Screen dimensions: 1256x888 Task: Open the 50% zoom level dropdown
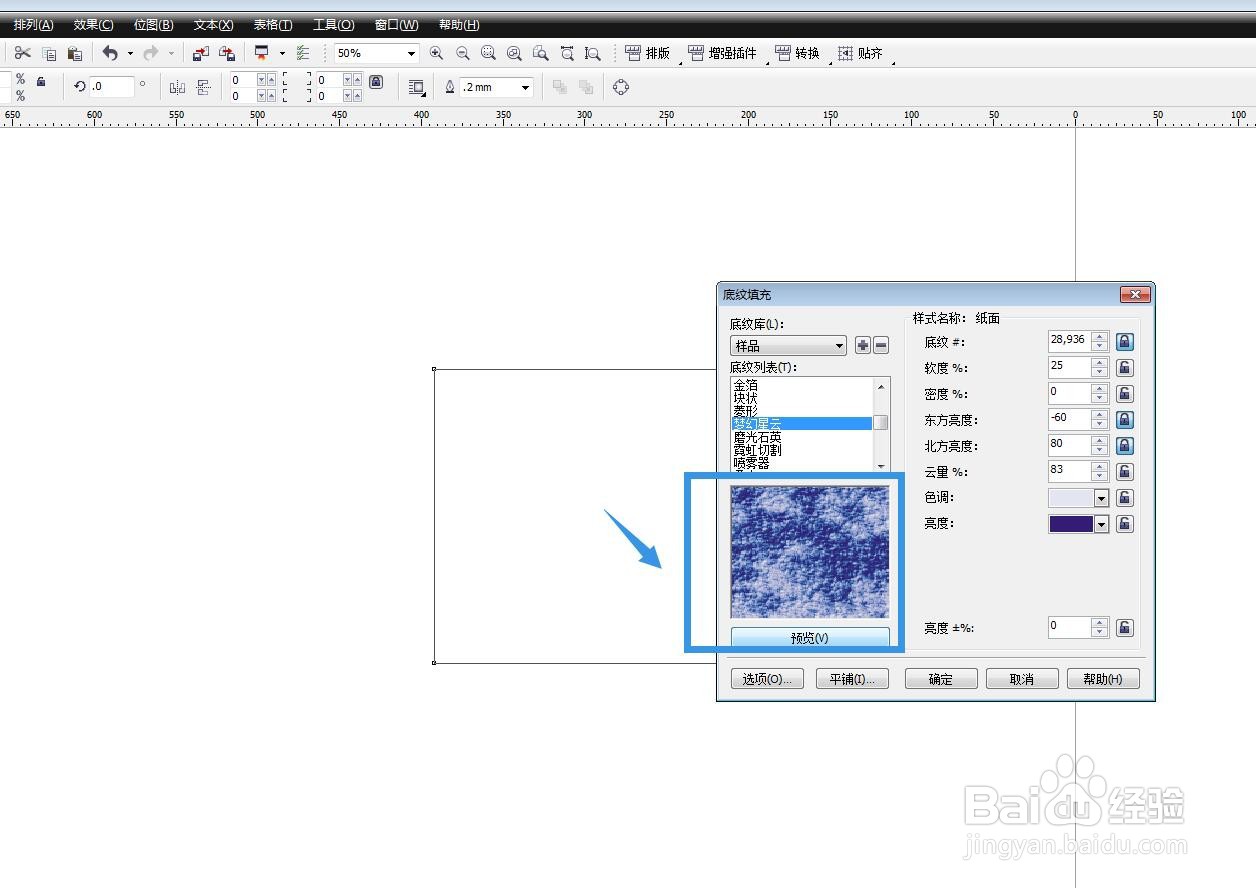(x=411, y=54)
